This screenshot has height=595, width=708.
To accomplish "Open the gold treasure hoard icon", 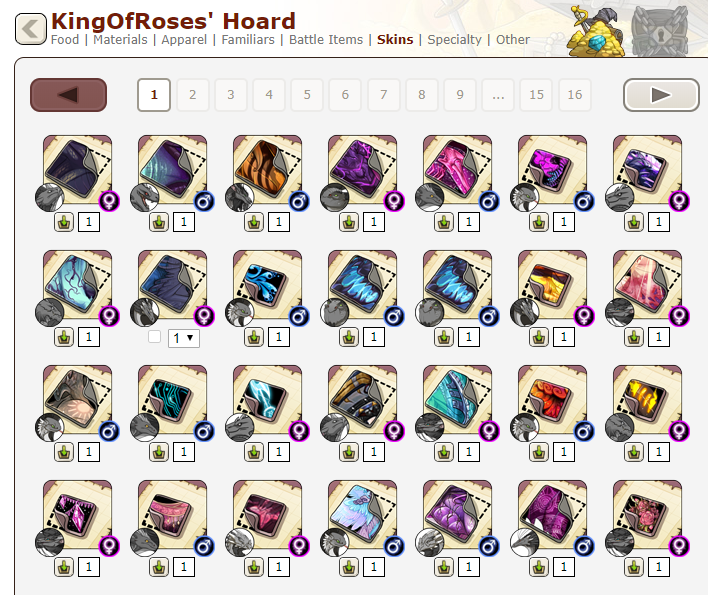I will pyautogui.click(x=596, y=32).
